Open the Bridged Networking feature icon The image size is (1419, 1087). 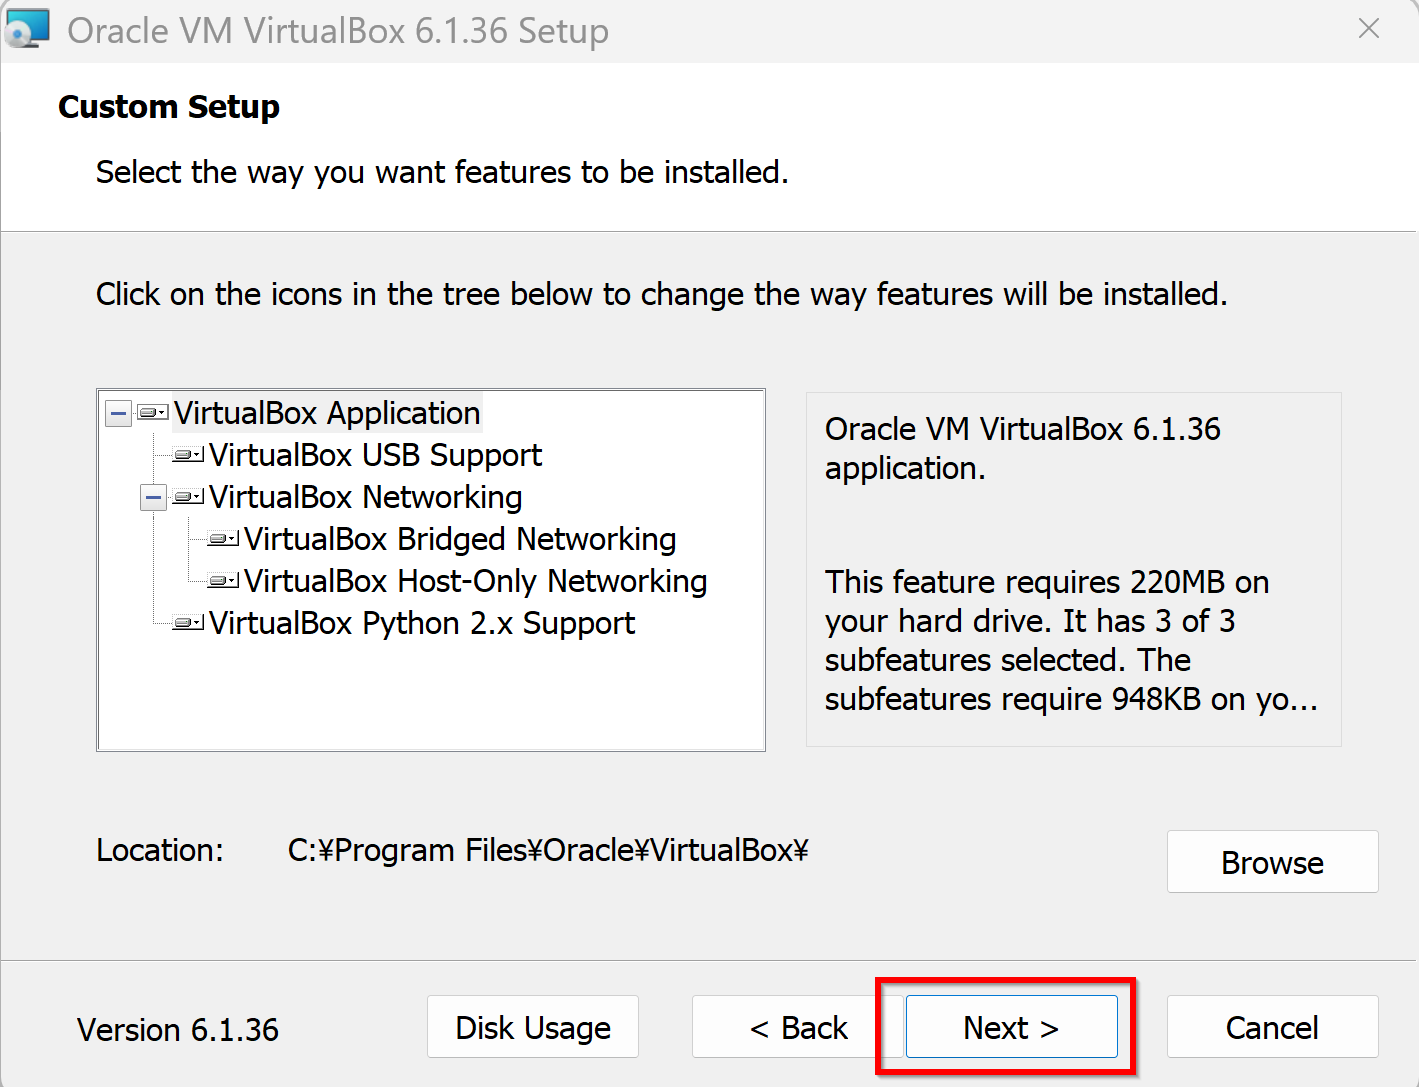click(x=223, y=539)
